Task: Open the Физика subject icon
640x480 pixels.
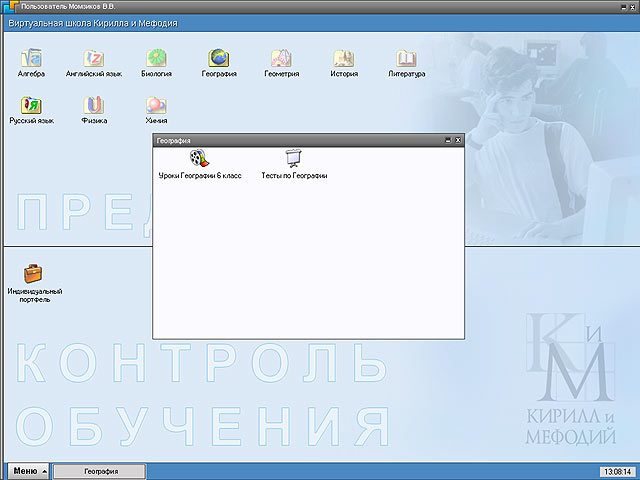Action: (94, 104)
